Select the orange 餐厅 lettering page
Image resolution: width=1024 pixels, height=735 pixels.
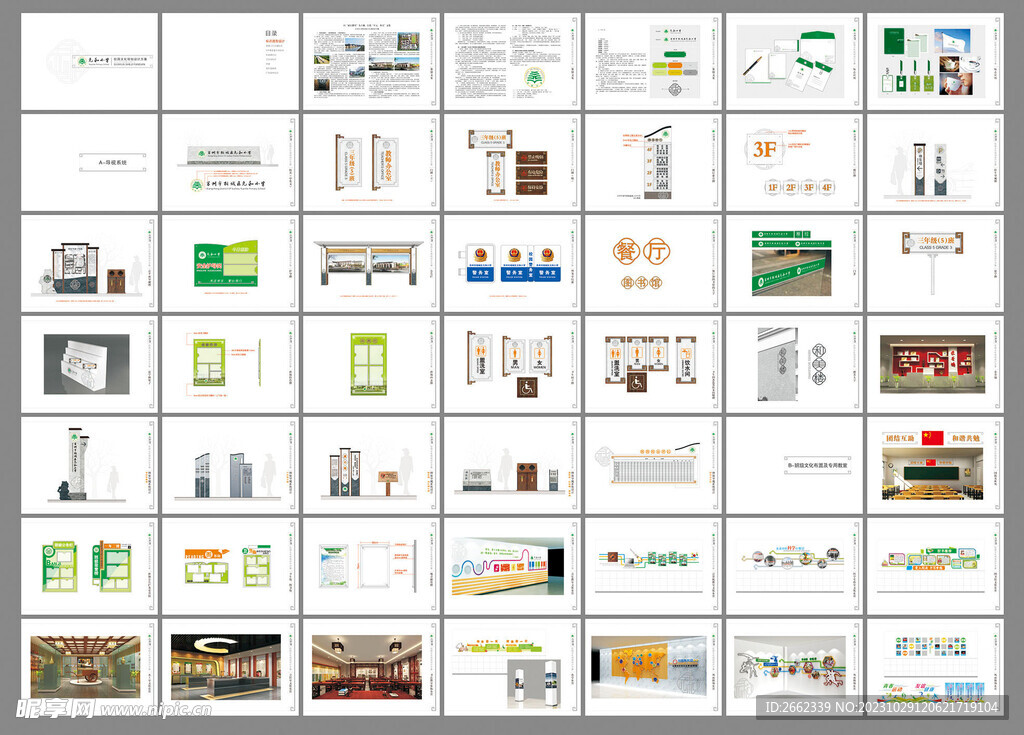654,263
